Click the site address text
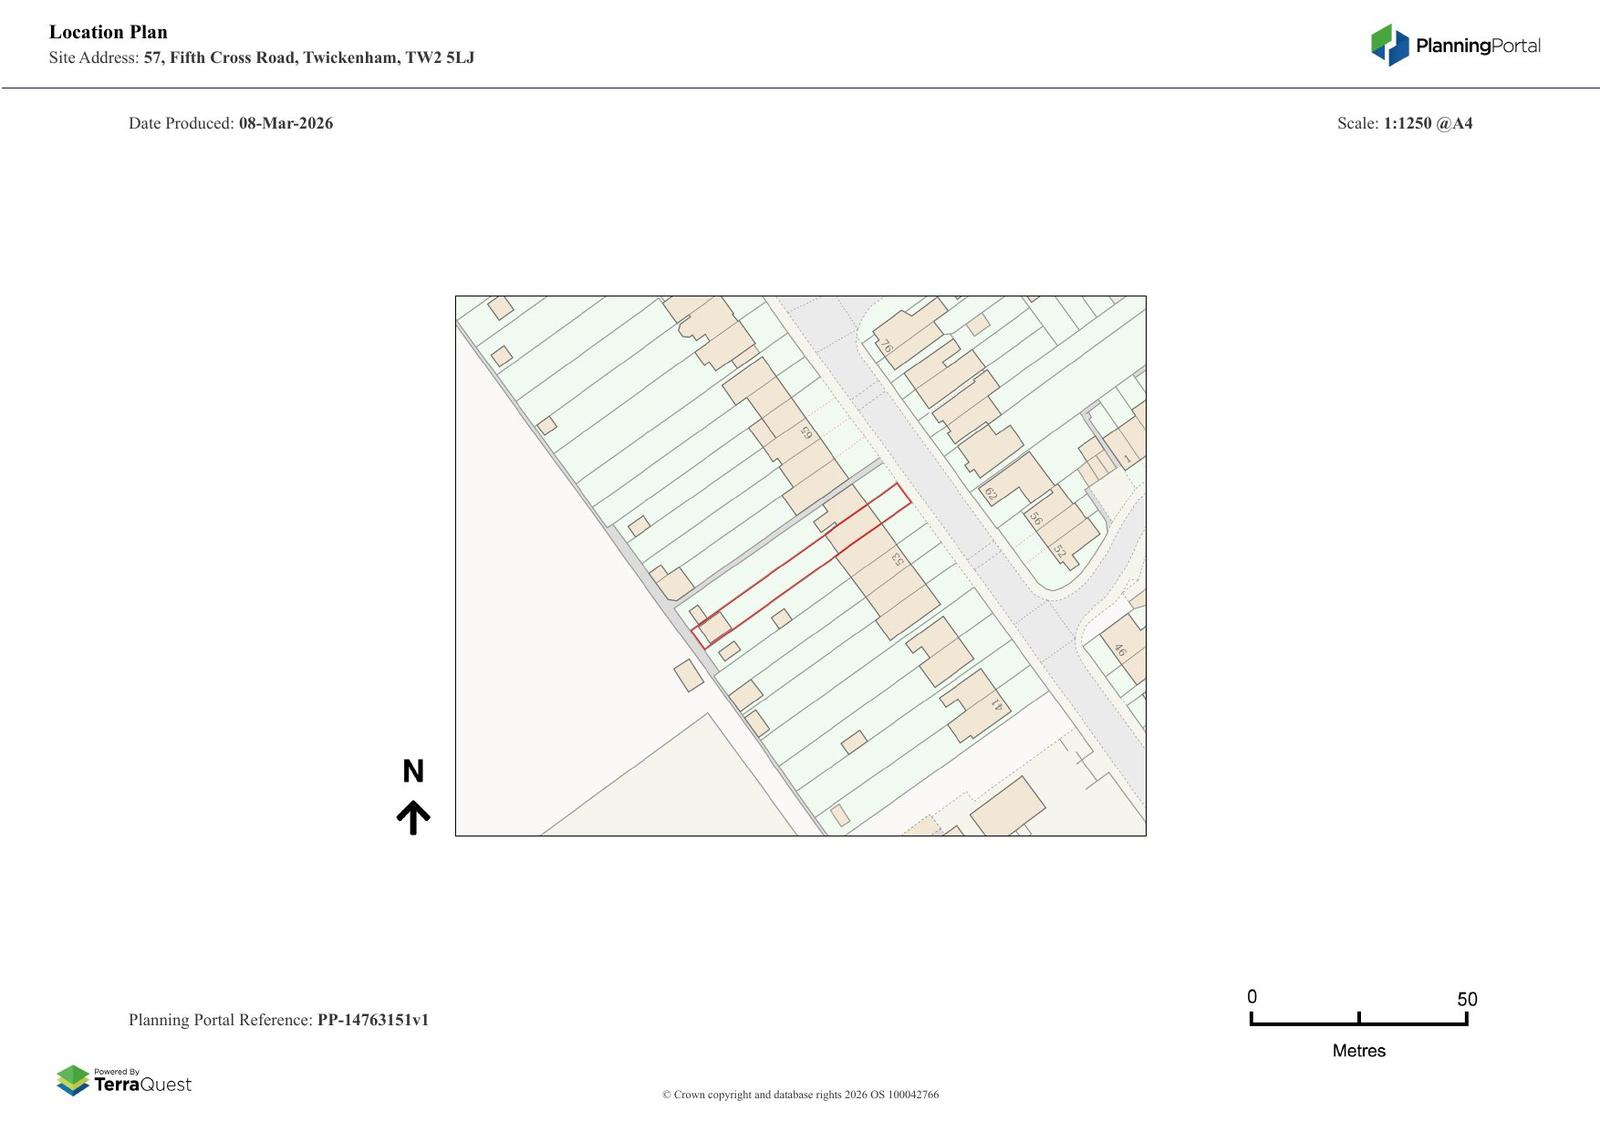The height and width of the screenshot is (1132, 1600). point(309,58)
